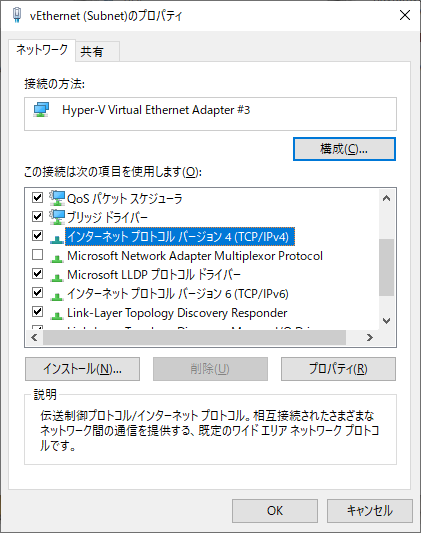421x533 pixels.
Task: Click the vEthernet title bar adapter icon
Action: click(x=16, y=15)
